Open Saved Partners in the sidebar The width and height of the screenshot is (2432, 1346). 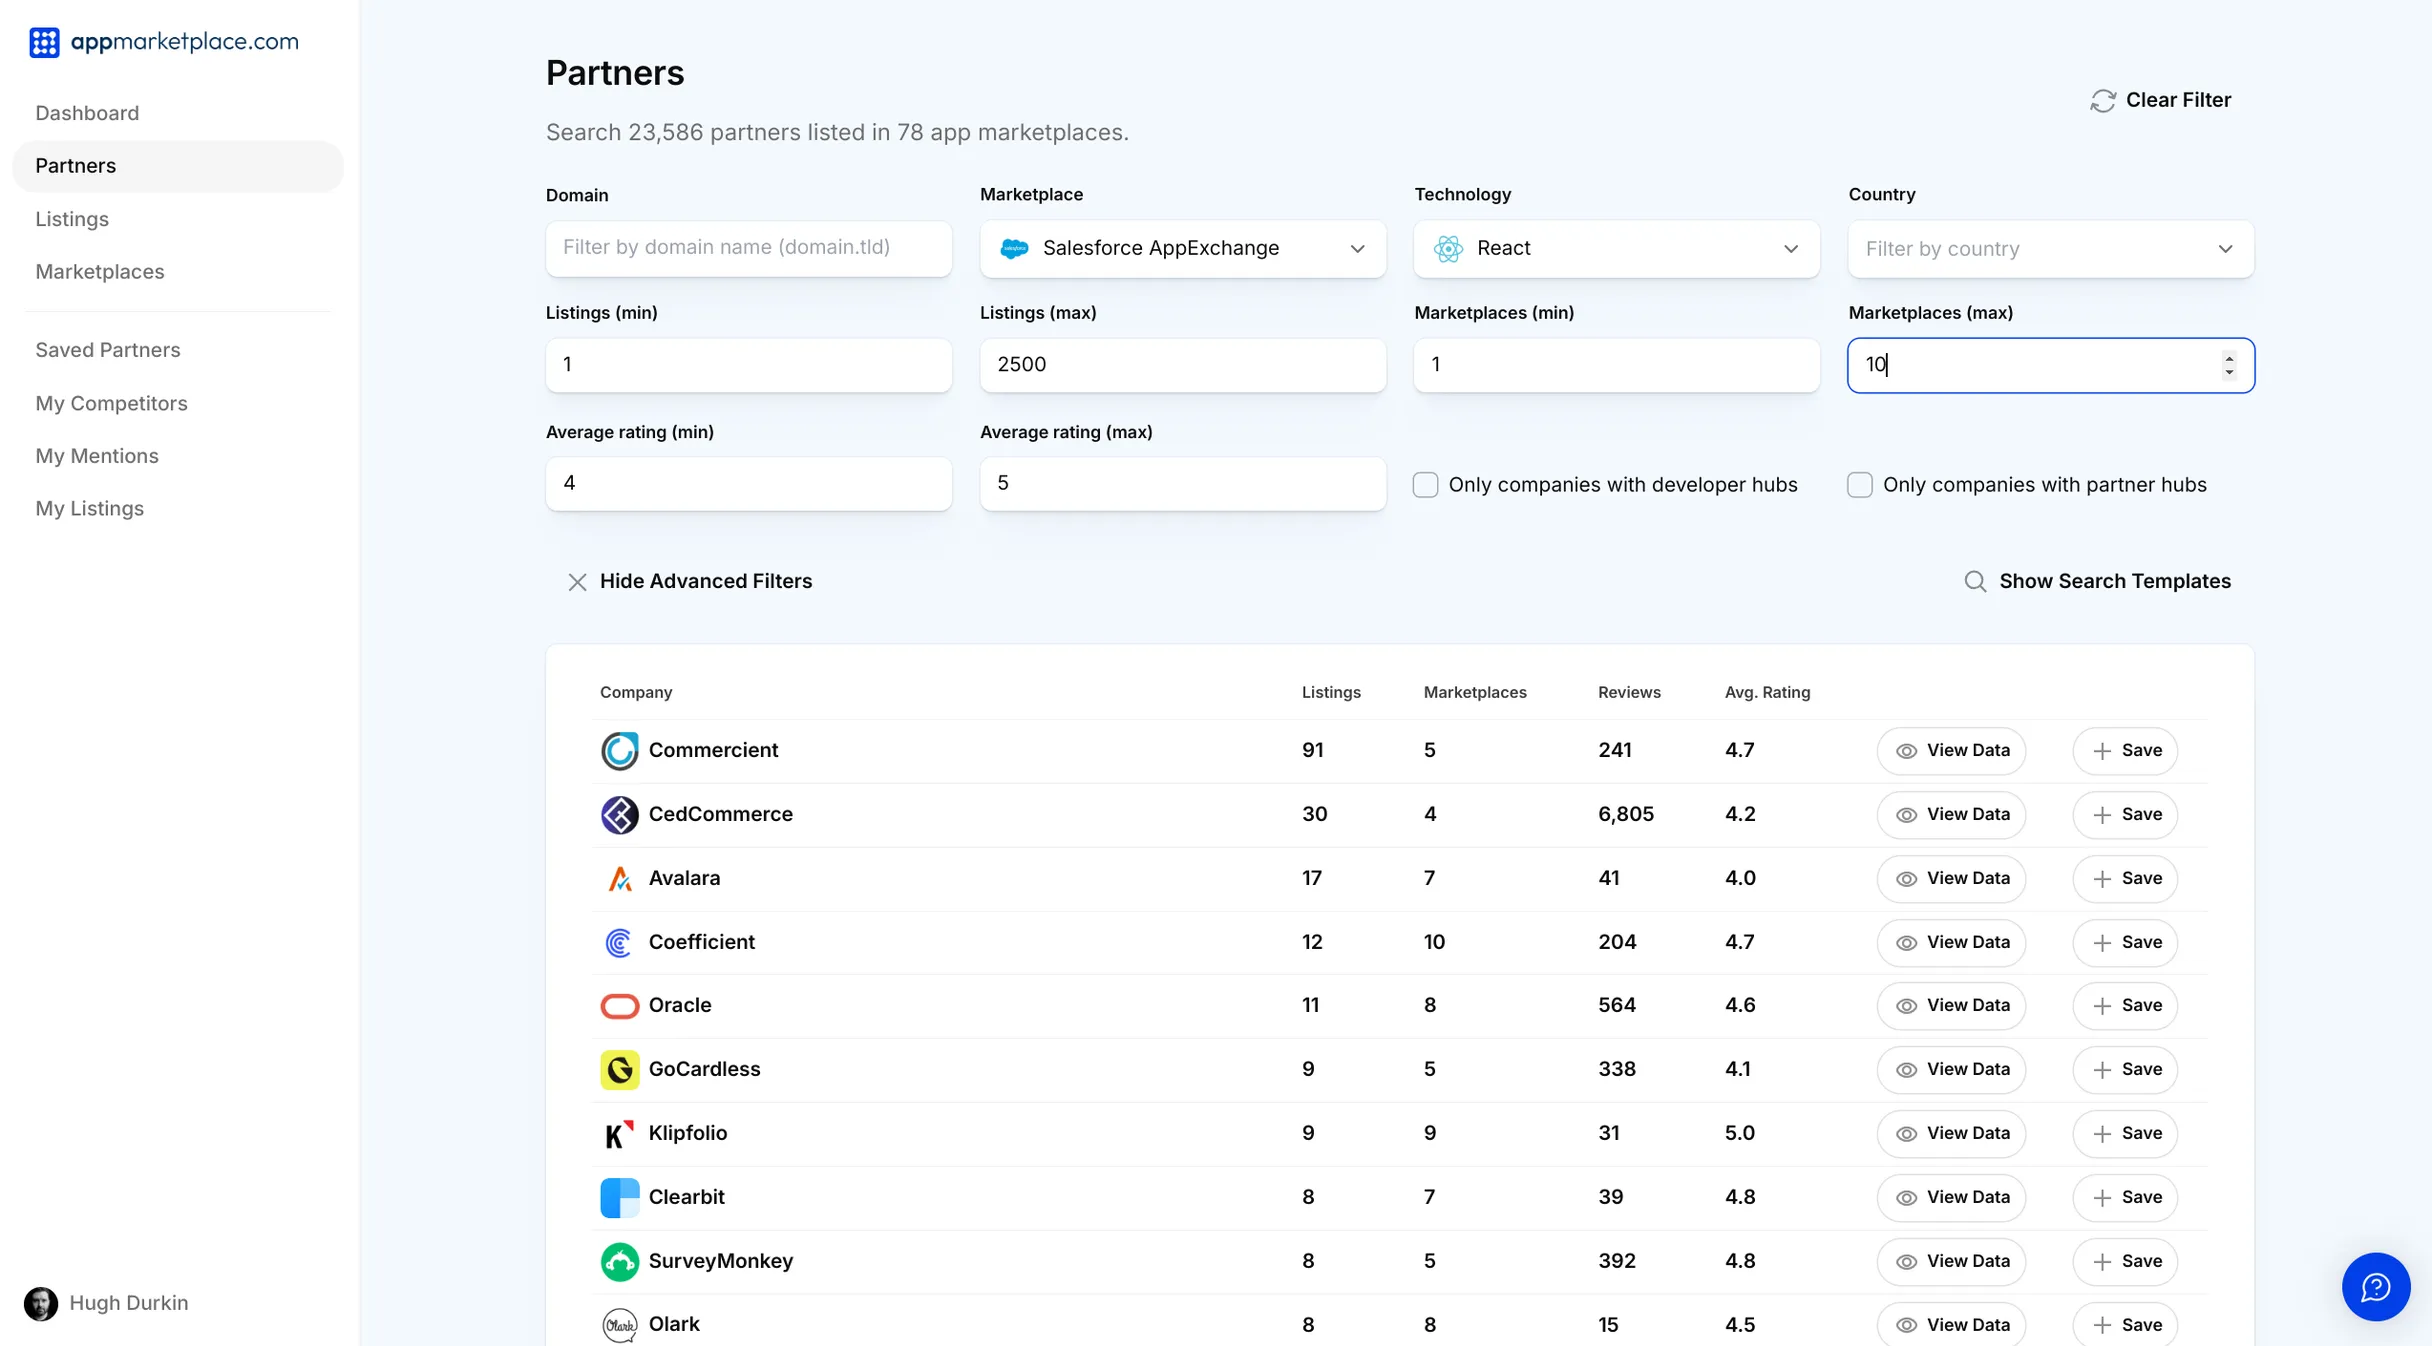[x=108, y=350]
